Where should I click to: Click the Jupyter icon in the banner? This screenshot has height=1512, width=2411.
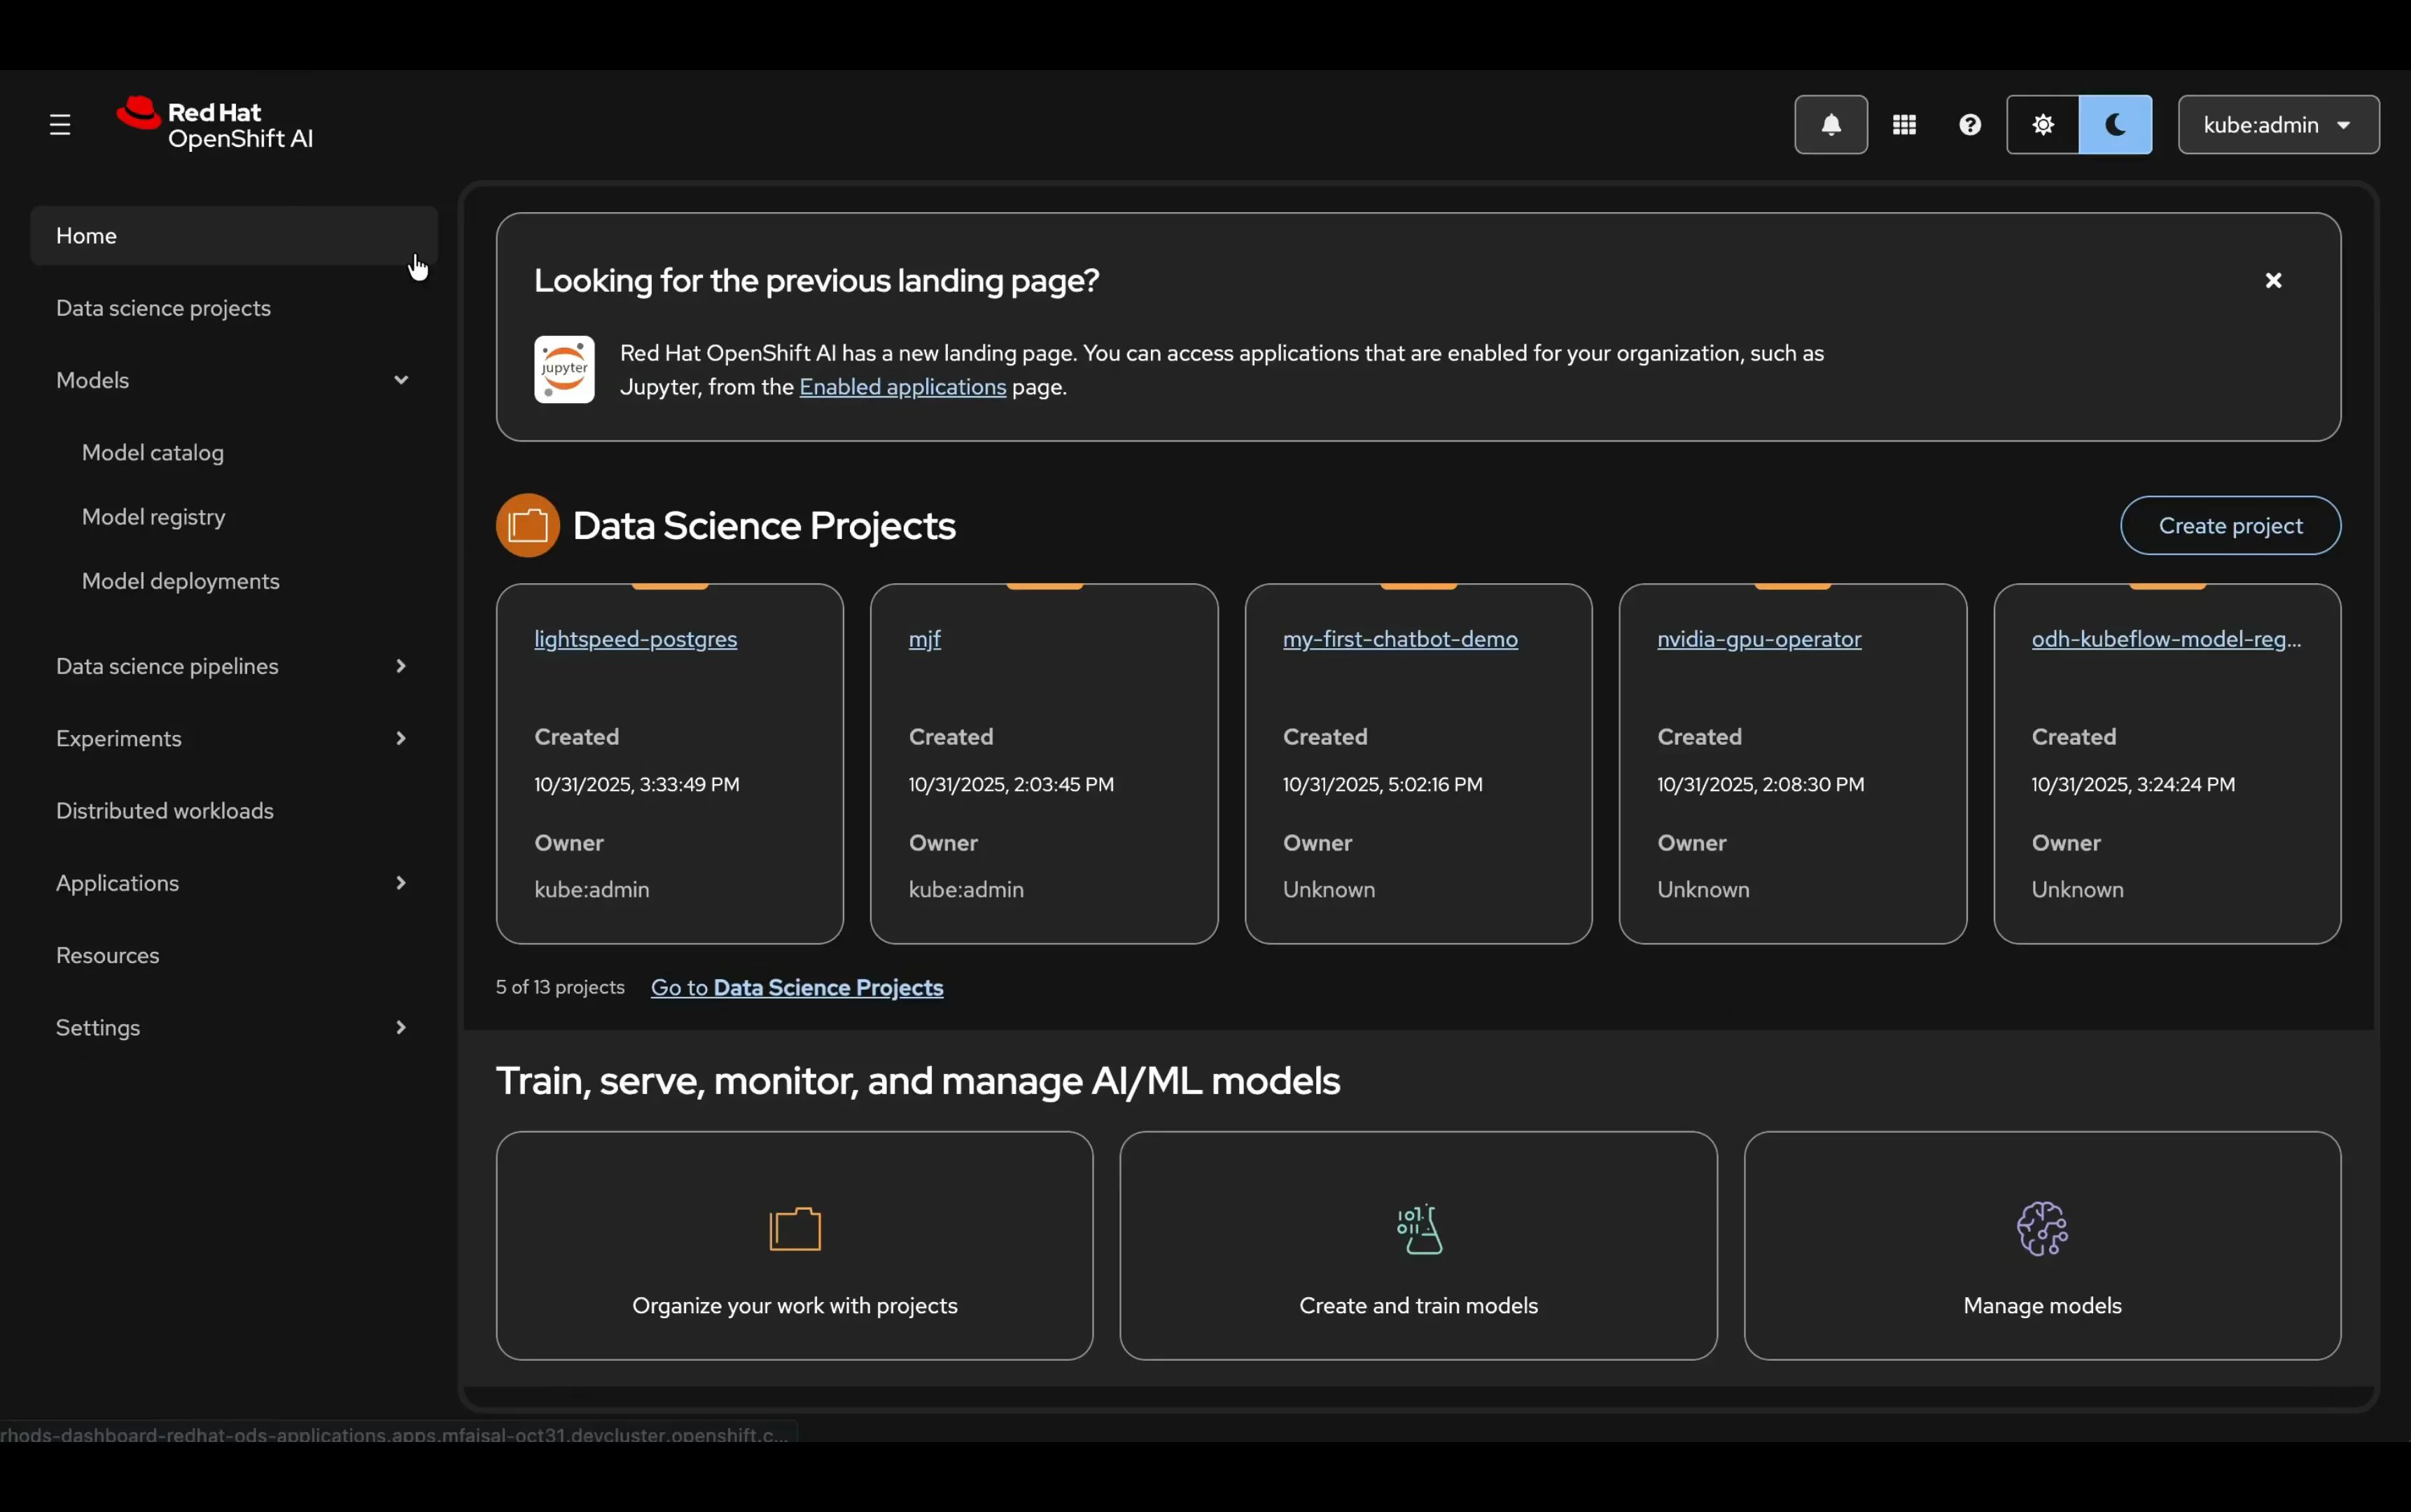pyautogui.click(x=563, y=368)
